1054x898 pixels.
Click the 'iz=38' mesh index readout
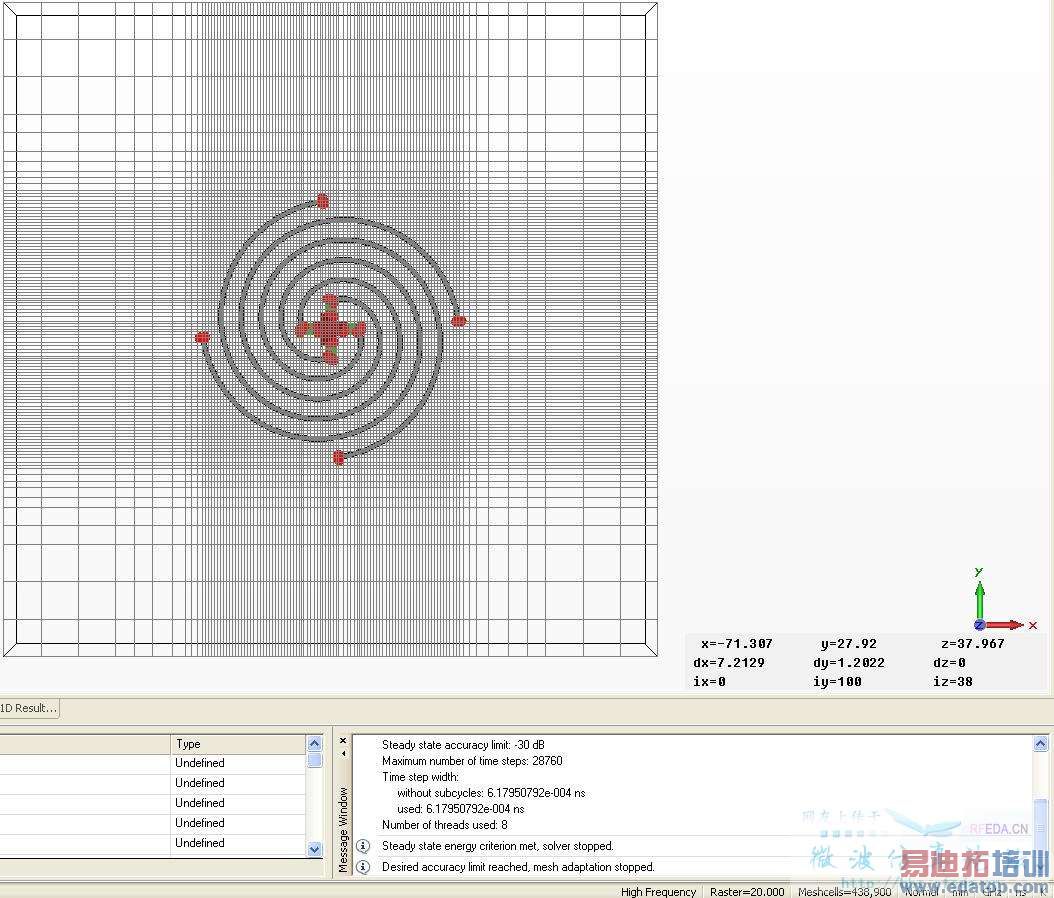(952, 681)
